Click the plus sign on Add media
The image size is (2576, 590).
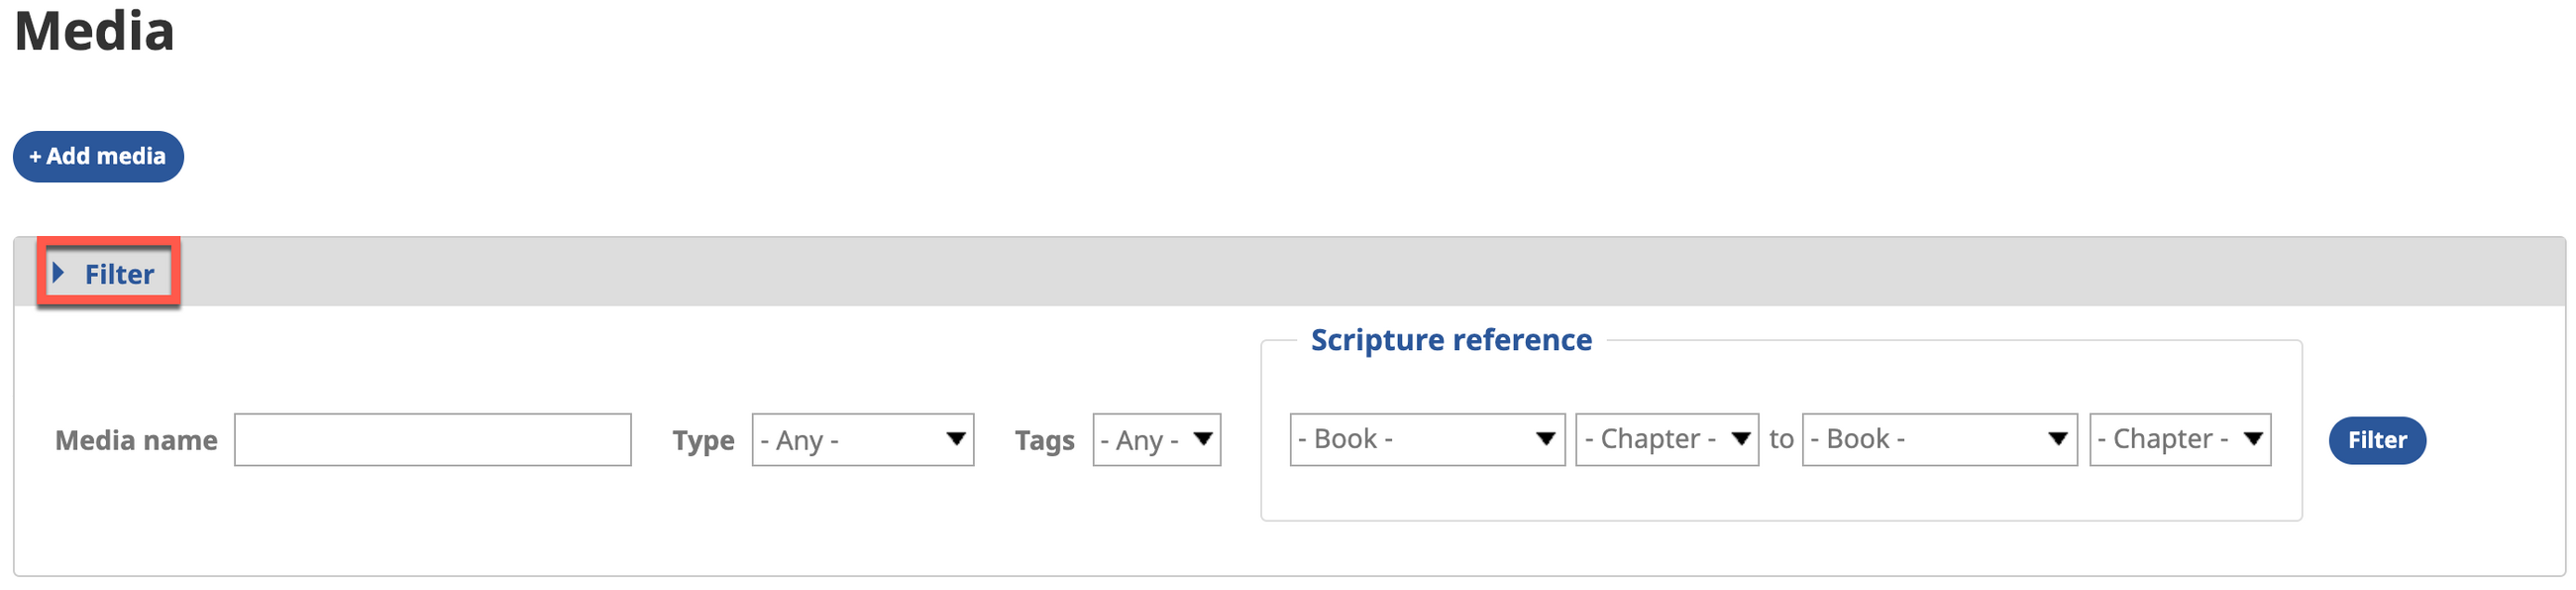(x=35, y=157)
